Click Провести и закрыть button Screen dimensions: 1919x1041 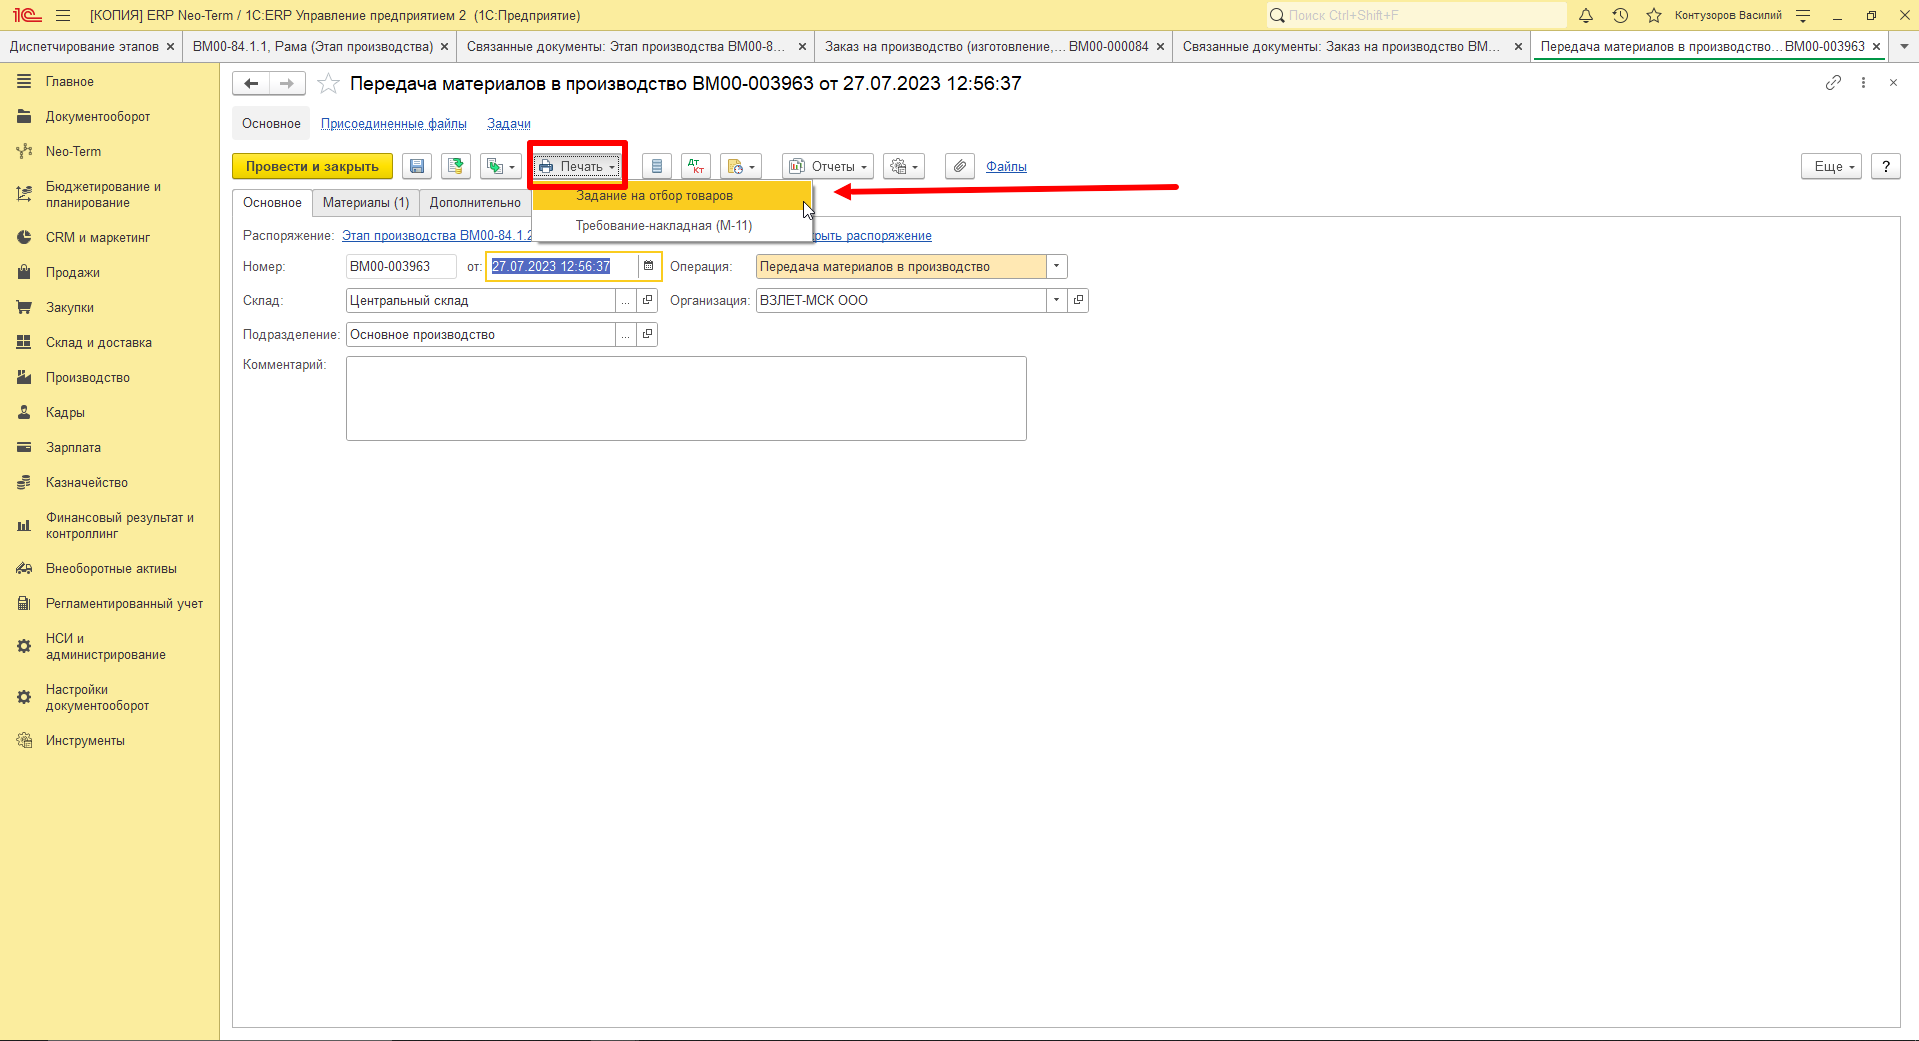(312, 166)
